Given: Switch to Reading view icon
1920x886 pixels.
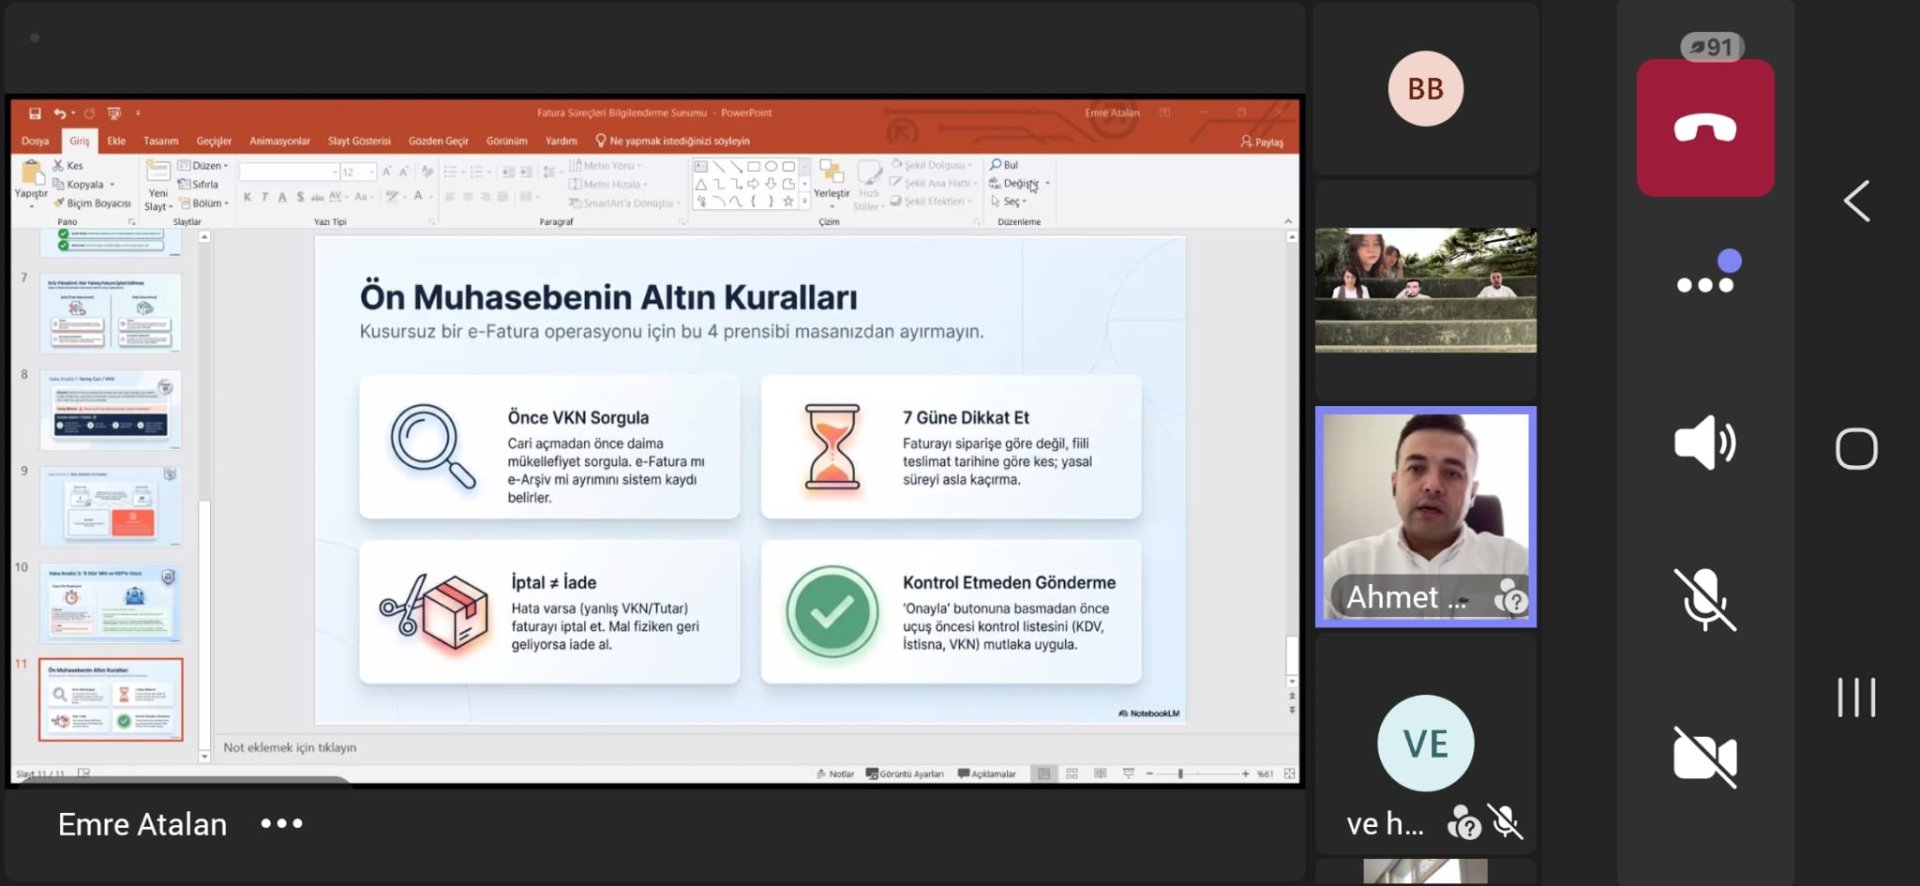Looking at the screenshot, I should [x=1100, y=774].
